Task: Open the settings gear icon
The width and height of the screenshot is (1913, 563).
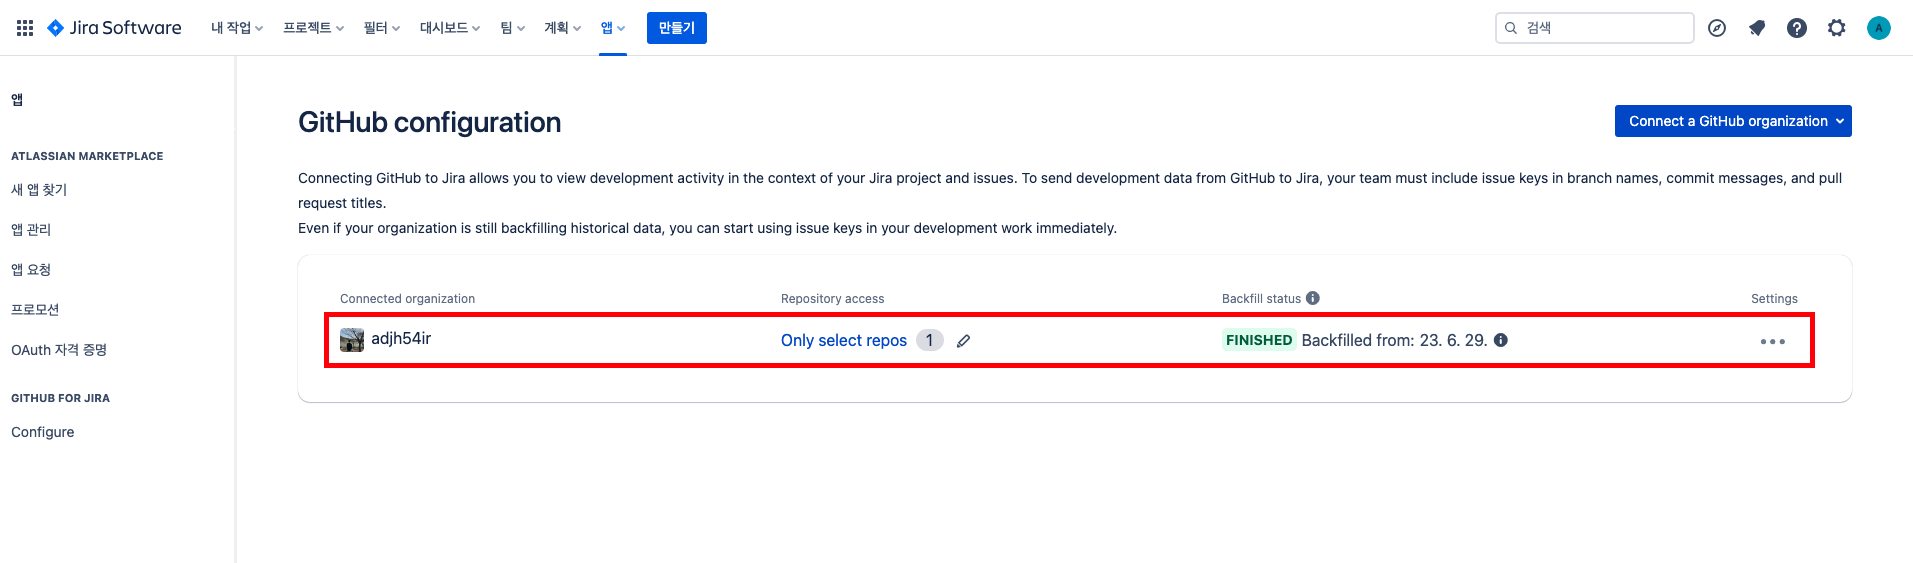Action: [x=1837, y=28]
